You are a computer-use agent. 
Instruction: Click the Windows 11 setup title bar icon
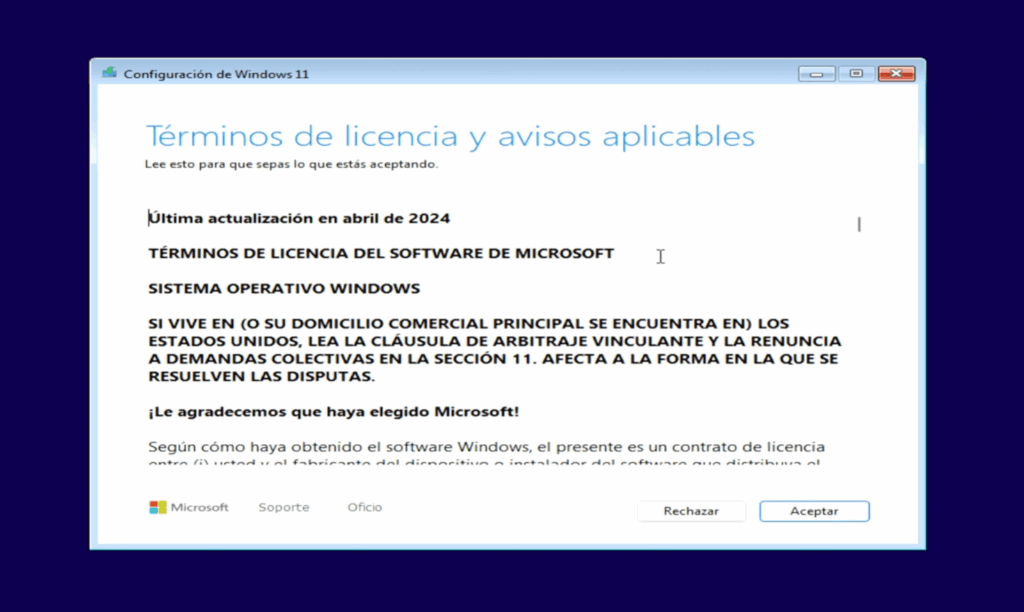point(109,73)
